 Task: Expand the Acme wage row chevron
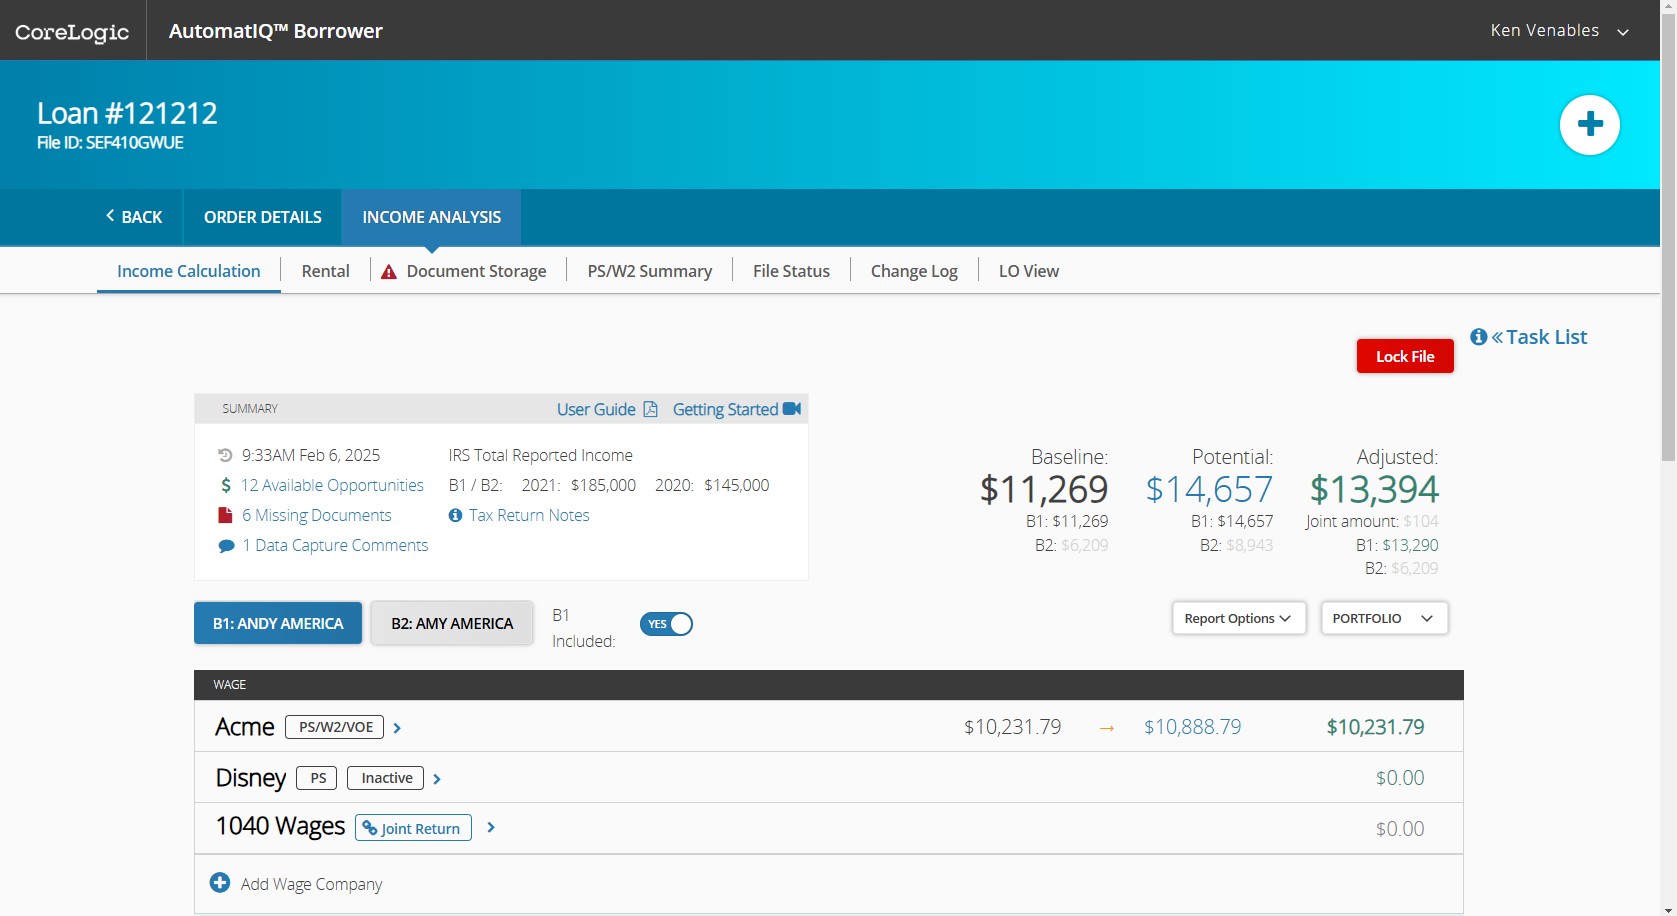397,728
